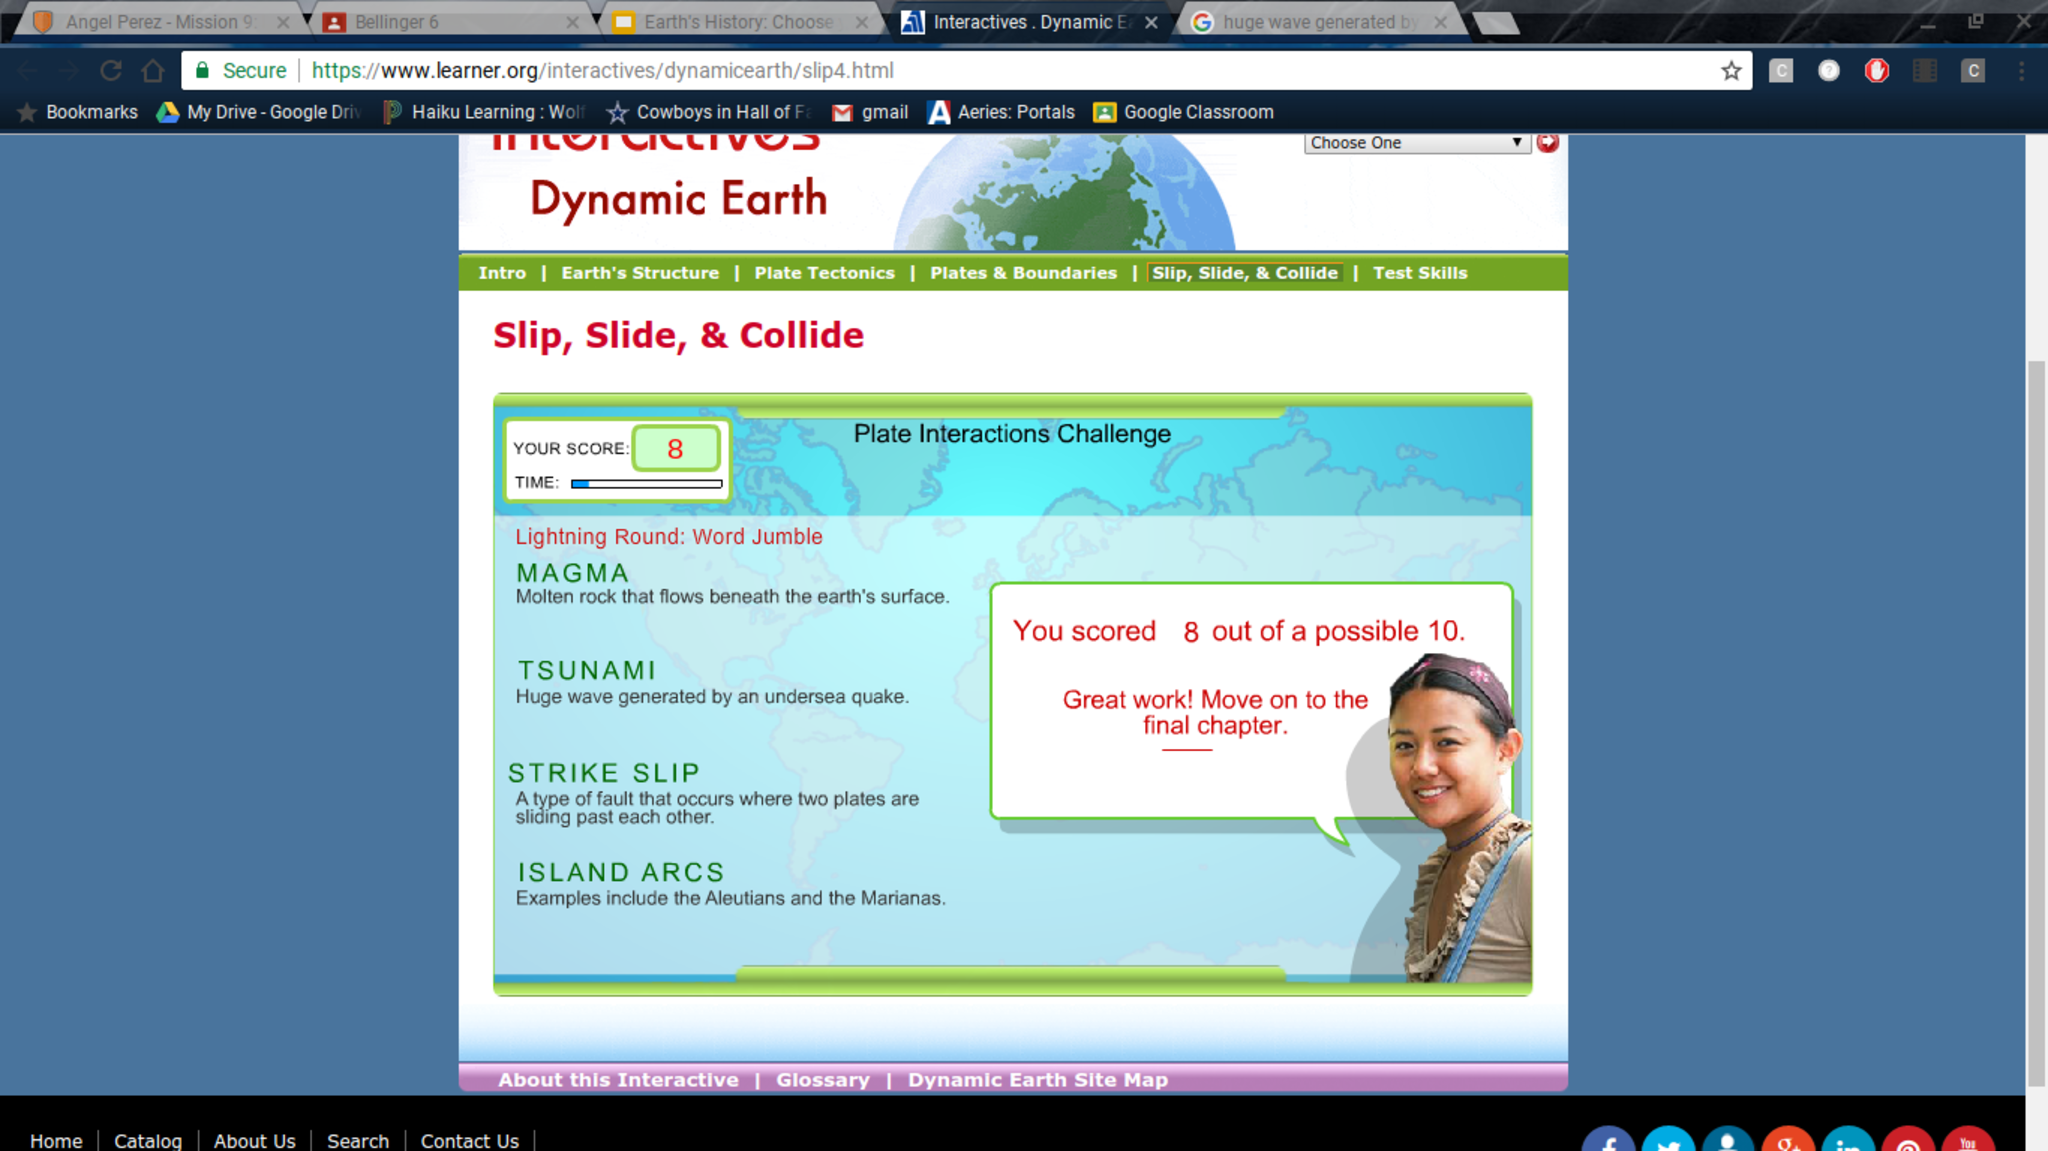Open the Chrome three-dot menu

point(2021,71)
